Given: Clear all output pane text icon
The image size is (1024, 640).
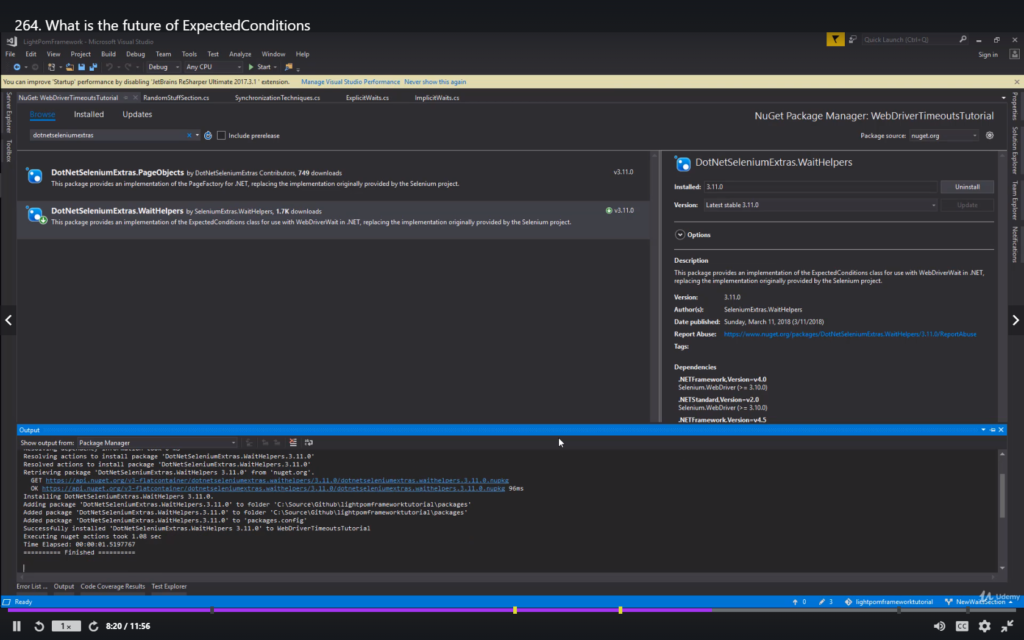Looking at the screenshot, I should (293, 442).
